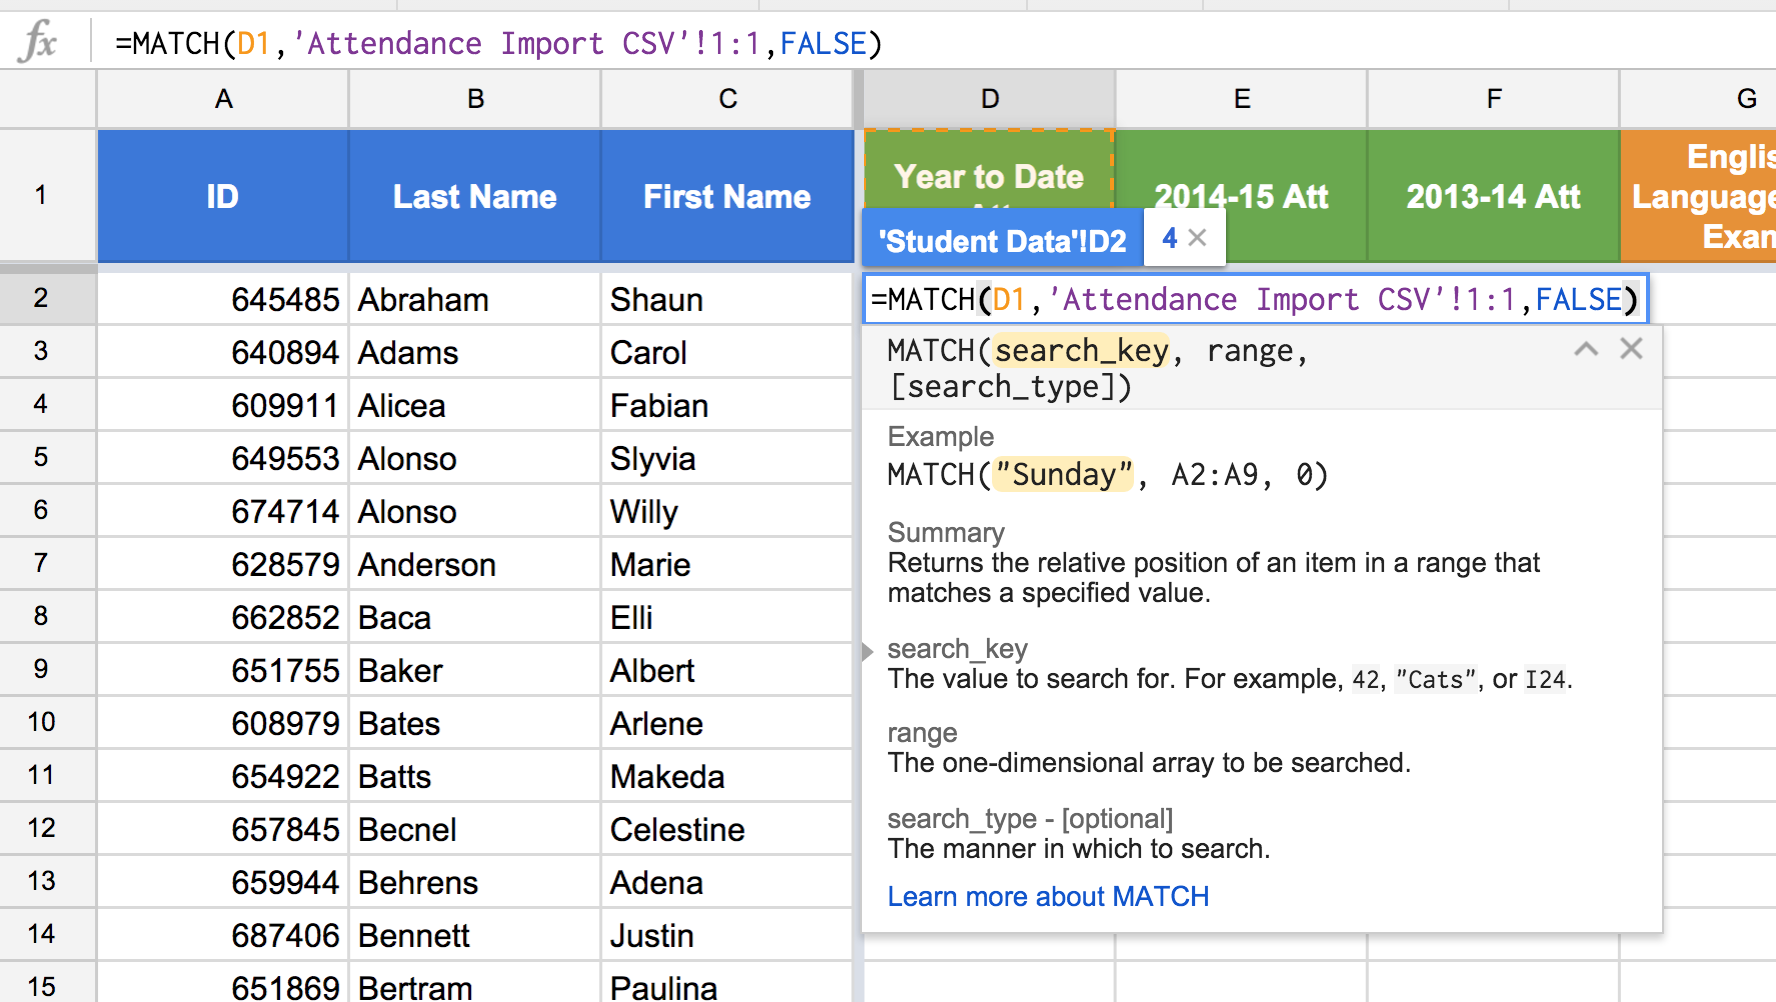Select cell with ID 654922
1776x1002 pixels.
[x=223, y=776]
